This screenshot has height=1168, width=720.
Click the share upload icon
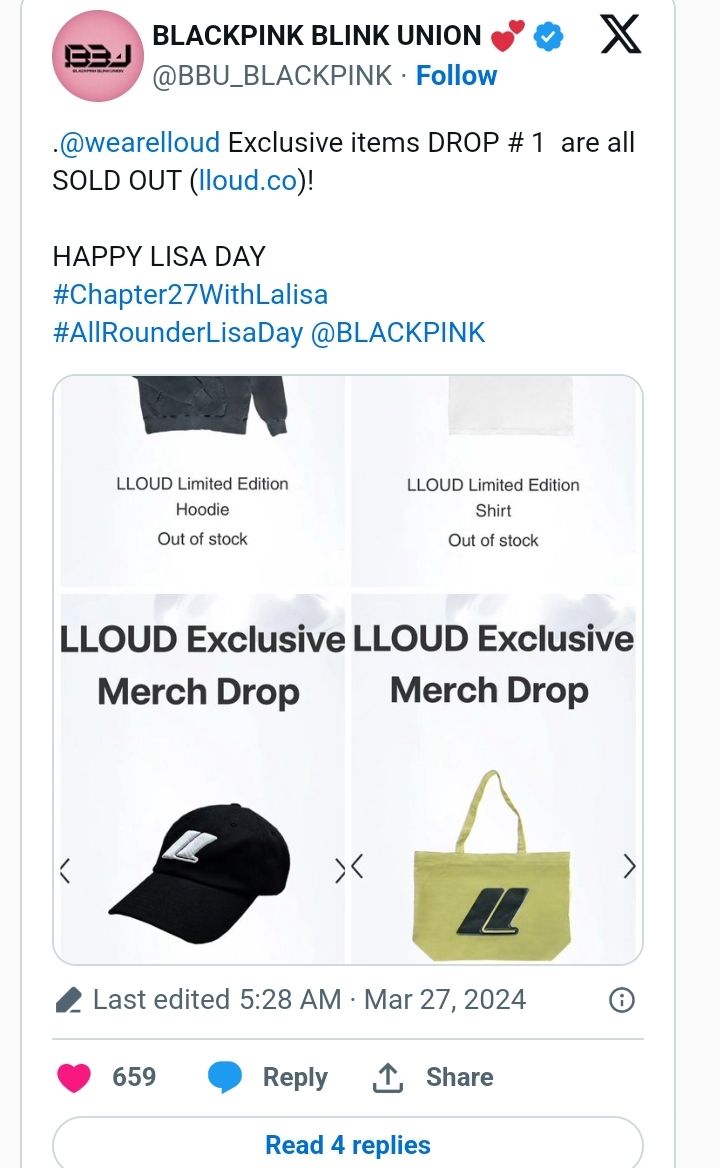click(386, 1077)
